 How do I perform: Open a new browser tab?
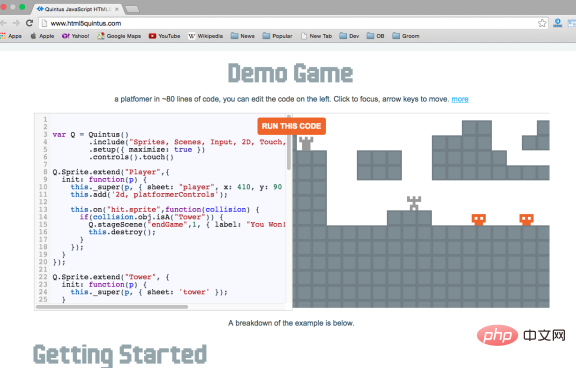point(132,9)
